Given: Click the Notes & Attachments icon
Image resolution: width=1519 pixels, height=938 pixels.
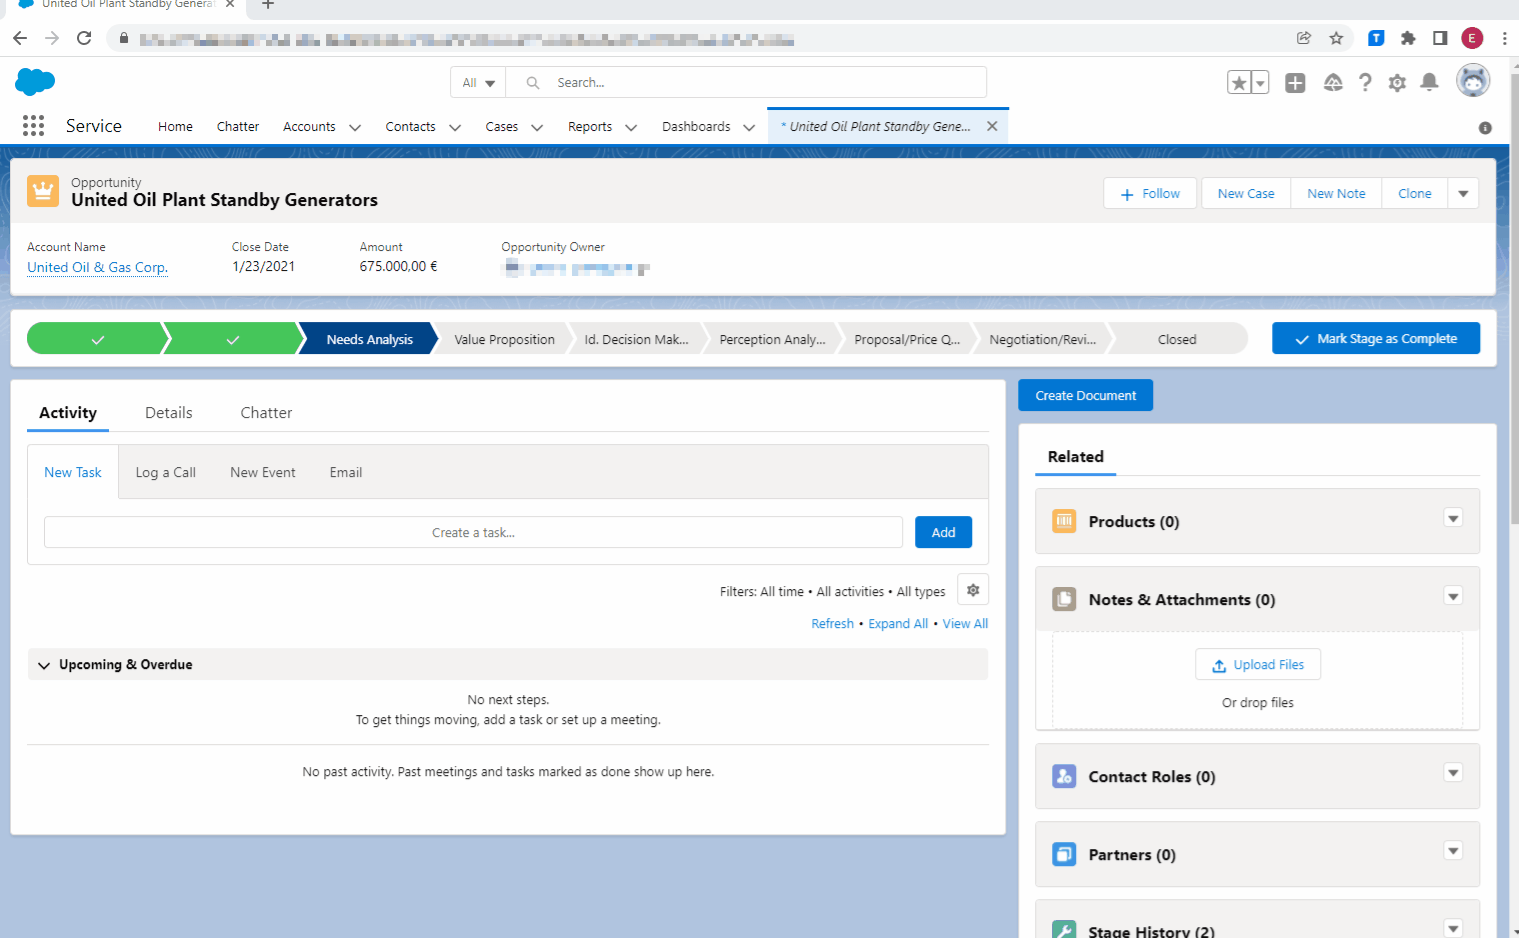Looking at the screenshot, I should (1064, 599).
